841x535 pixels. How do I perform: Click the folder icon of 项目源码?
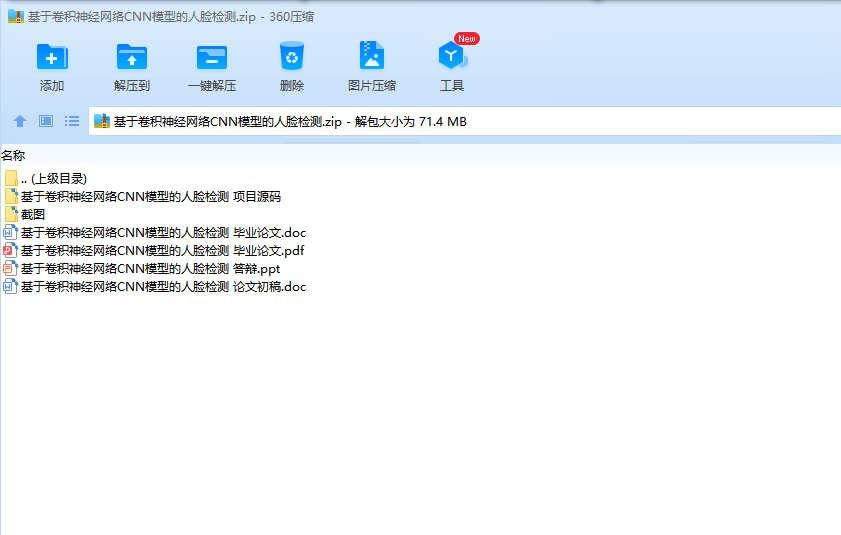point(11,196)
